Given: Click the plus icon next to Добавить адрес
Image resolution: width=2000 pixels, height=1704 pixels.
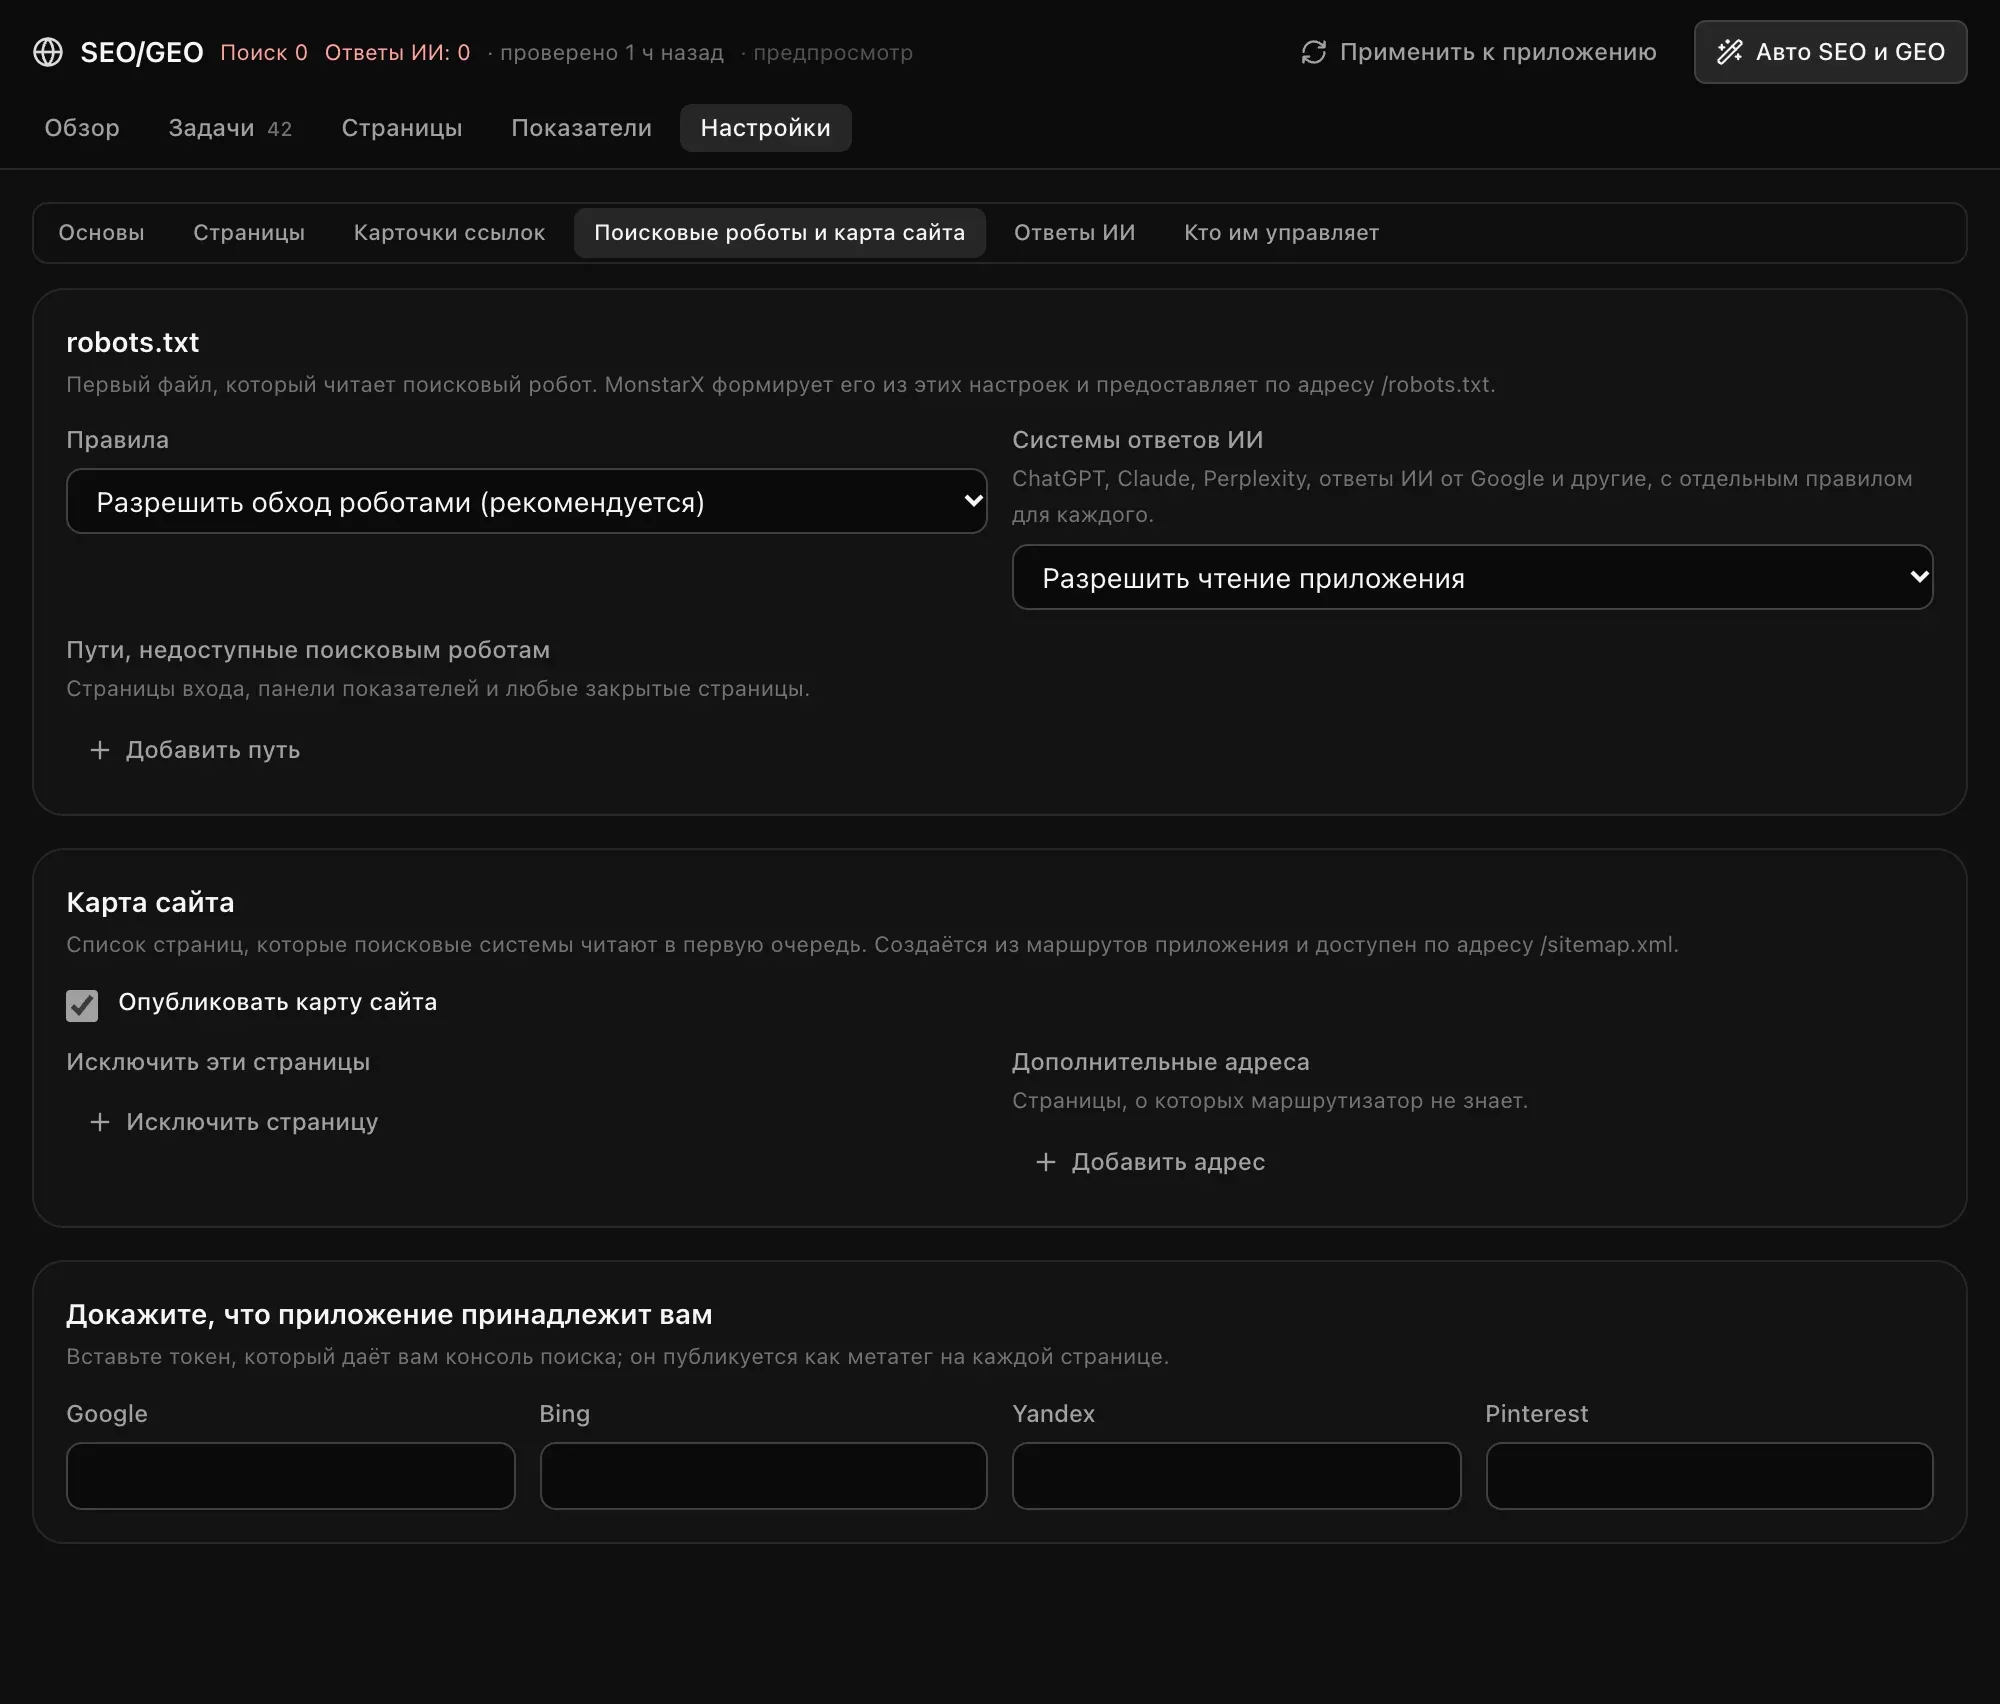Looking at the screenshot, I should [x=1046, y=1162].
